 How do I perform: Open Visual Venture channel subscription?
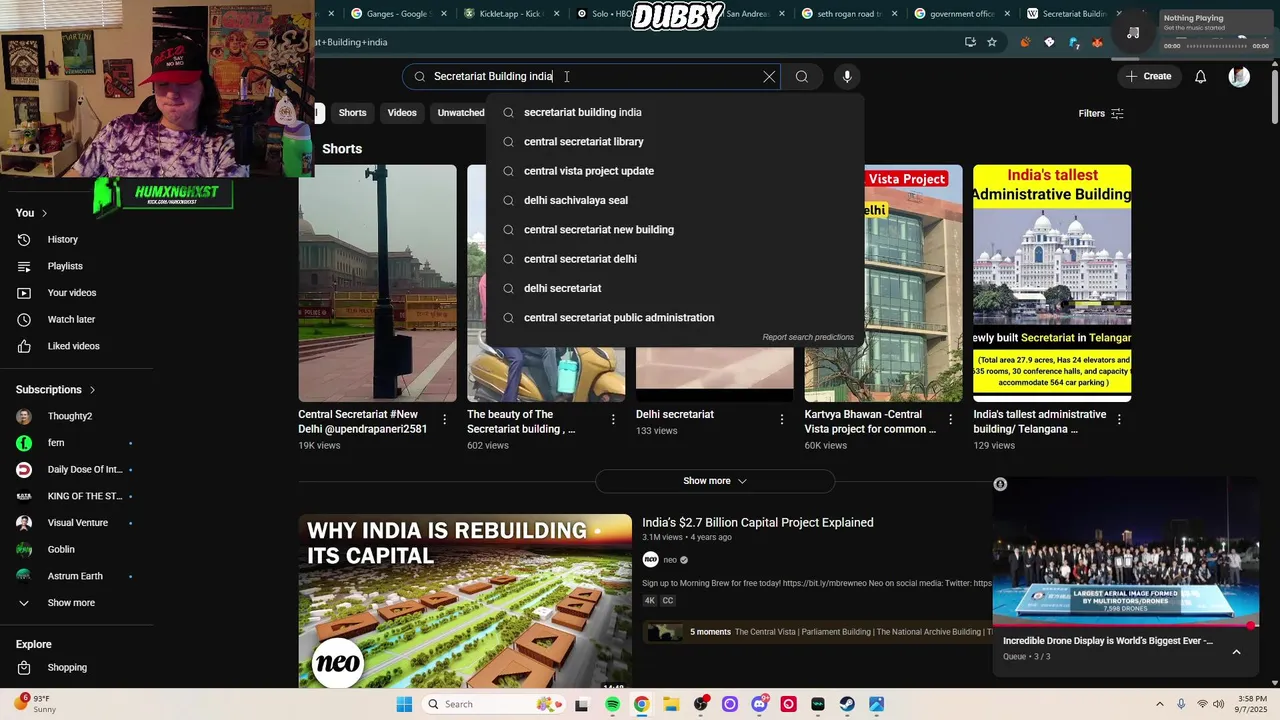coord(78,523)
